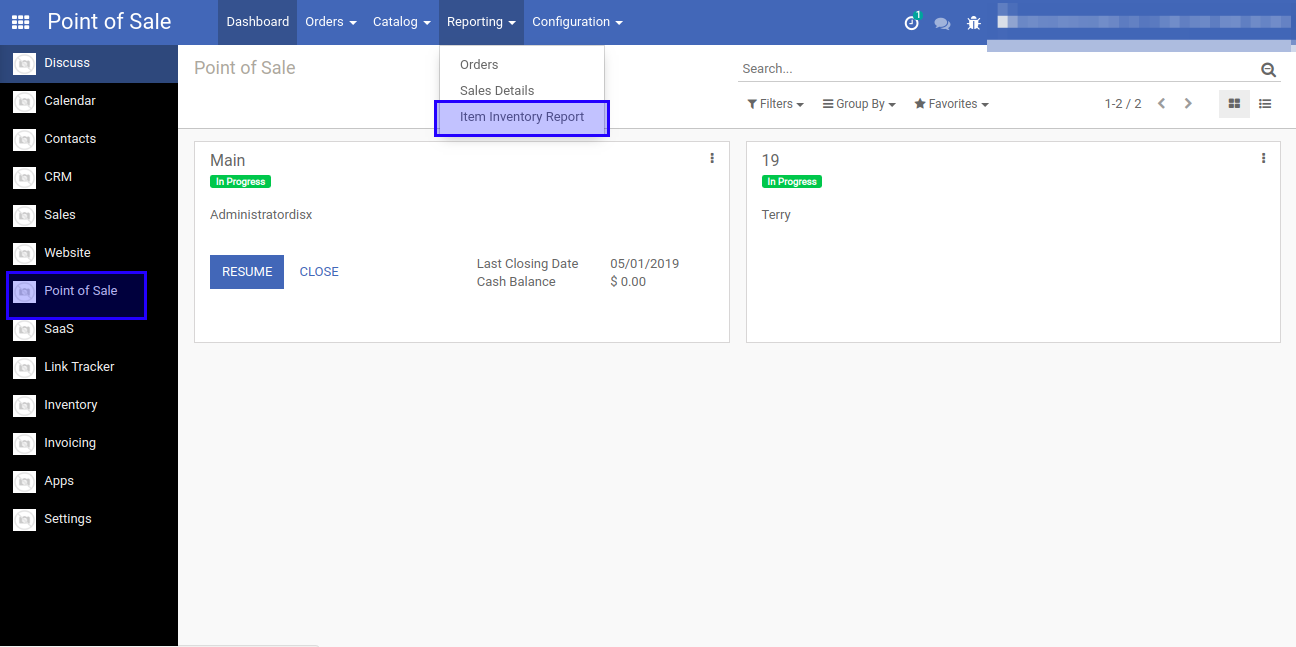The height and width of the screenshot is (647, 1296).
Task: Open the apps grid menu icon
Action: tap(20, 22)
